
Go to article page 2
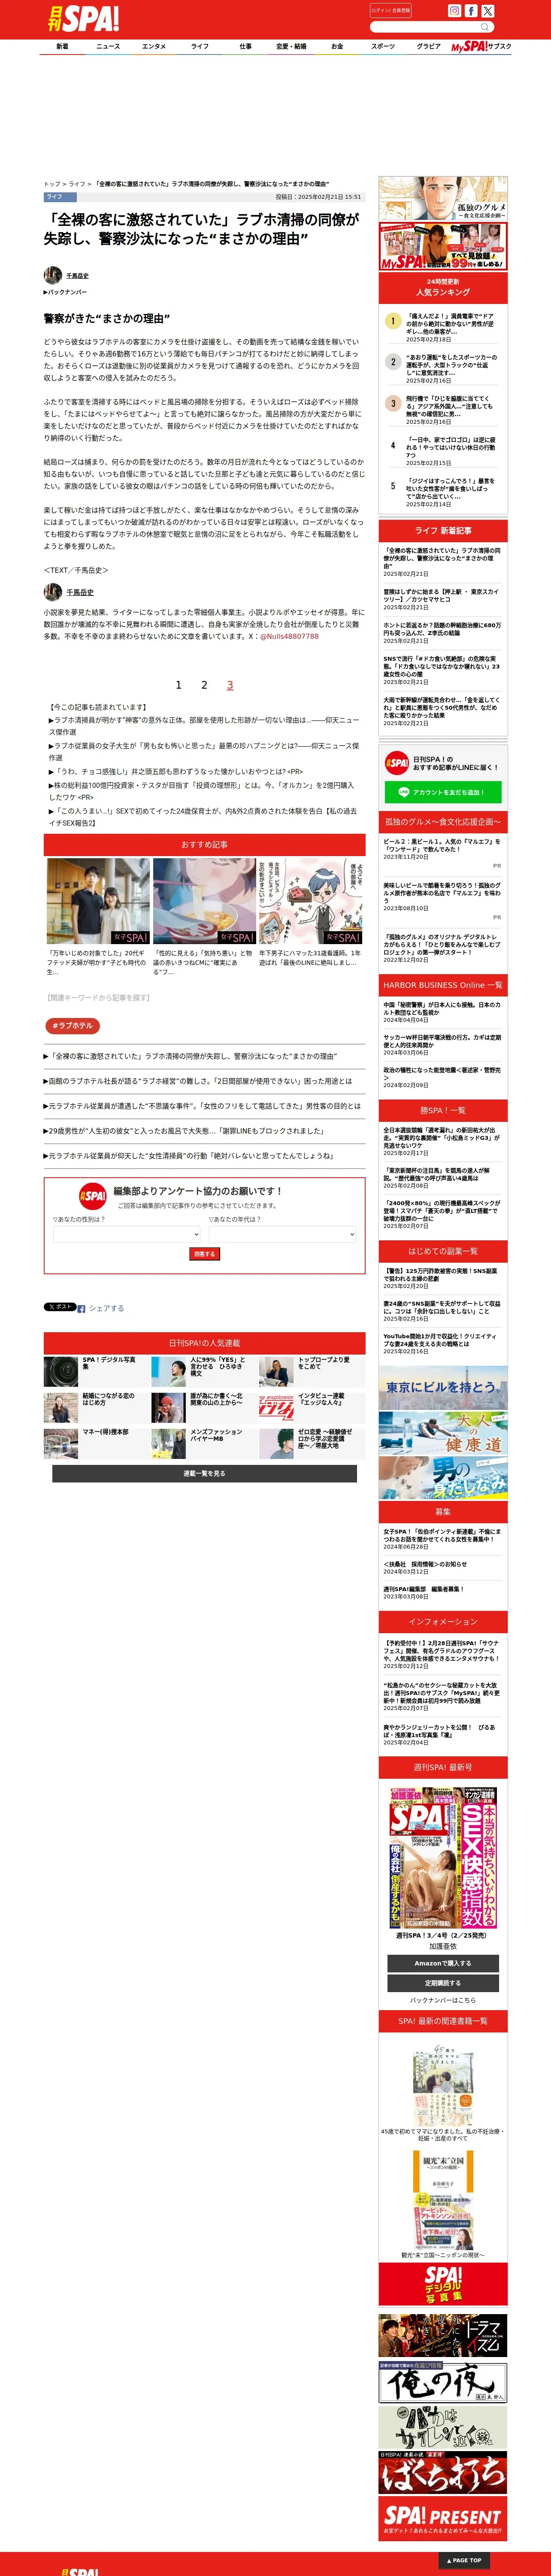[204, 685]
